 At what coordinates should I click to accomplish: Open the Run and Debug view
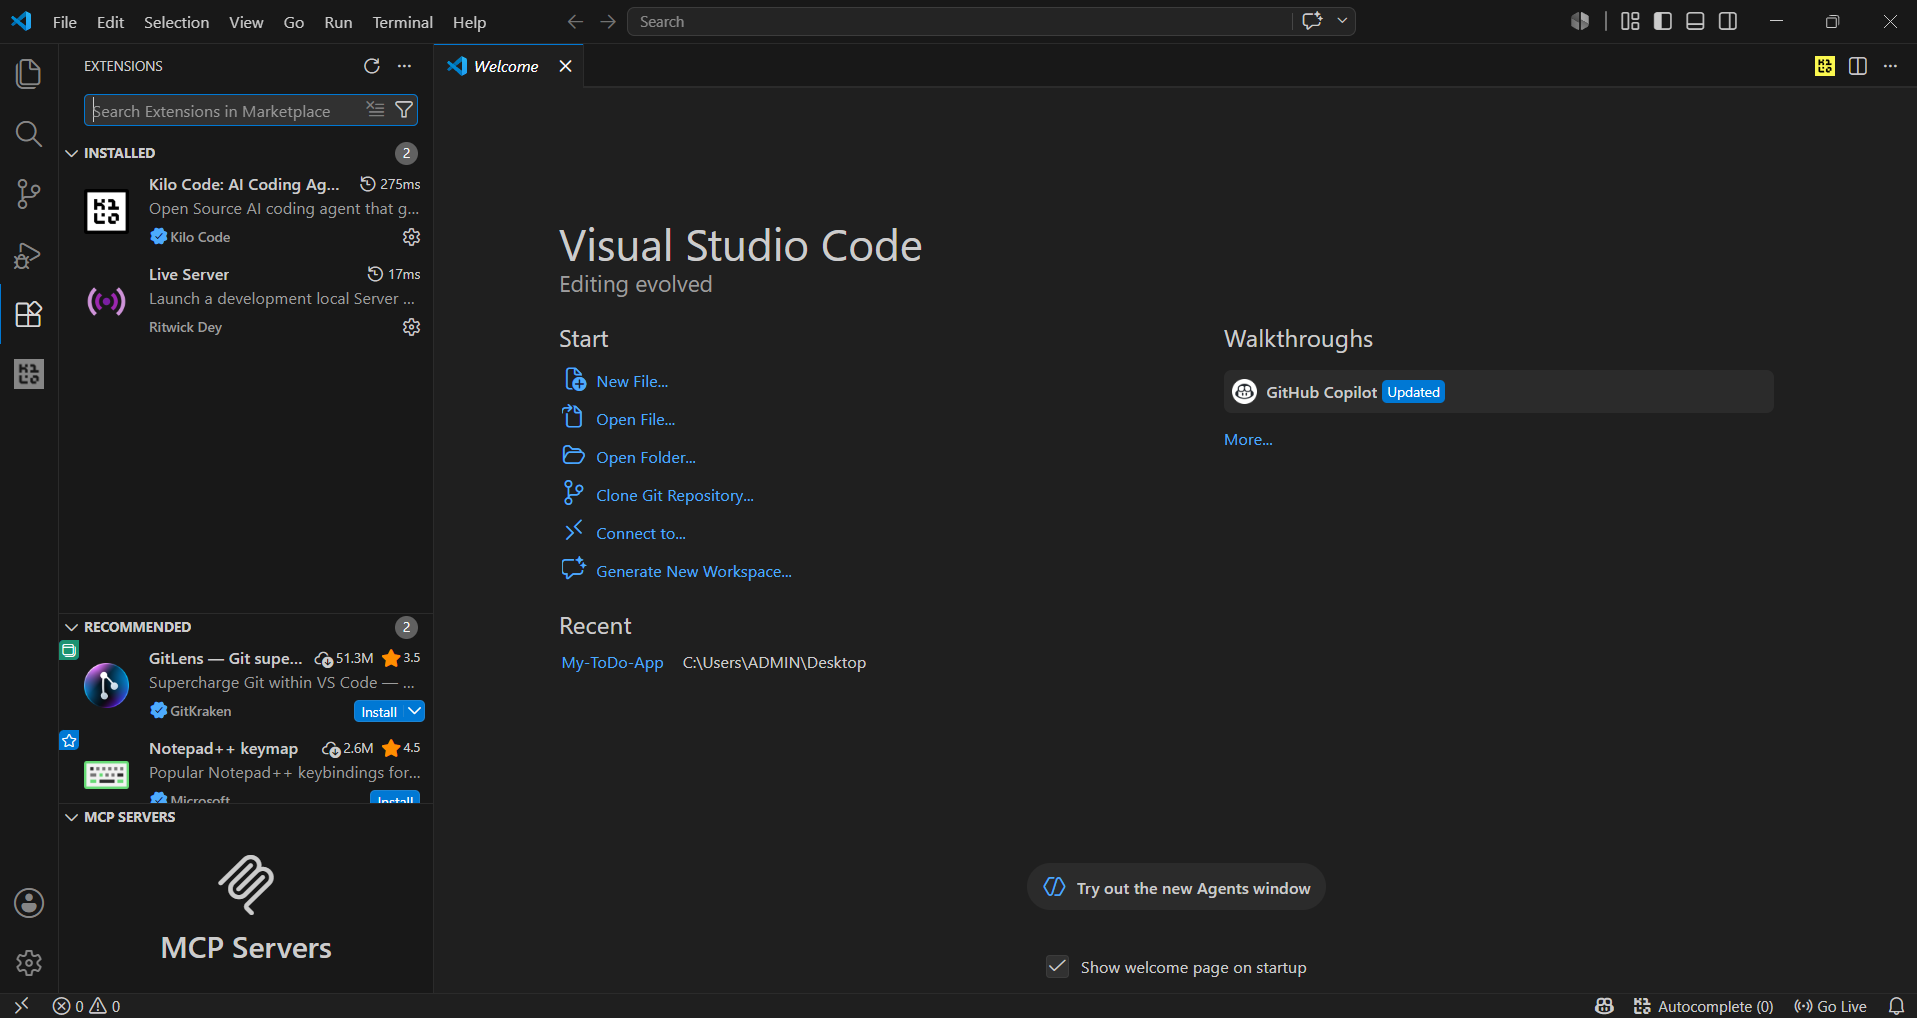click(x=29, y=255)
